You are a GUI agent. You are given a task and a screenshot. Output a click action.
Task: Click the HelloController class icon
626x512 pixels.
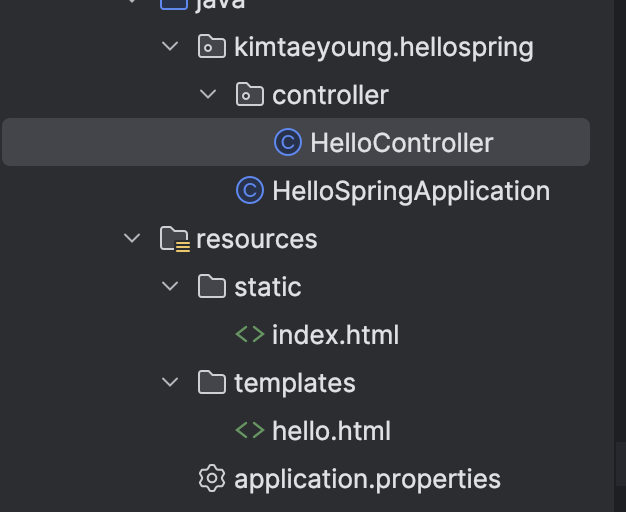[x=288, y=143]
